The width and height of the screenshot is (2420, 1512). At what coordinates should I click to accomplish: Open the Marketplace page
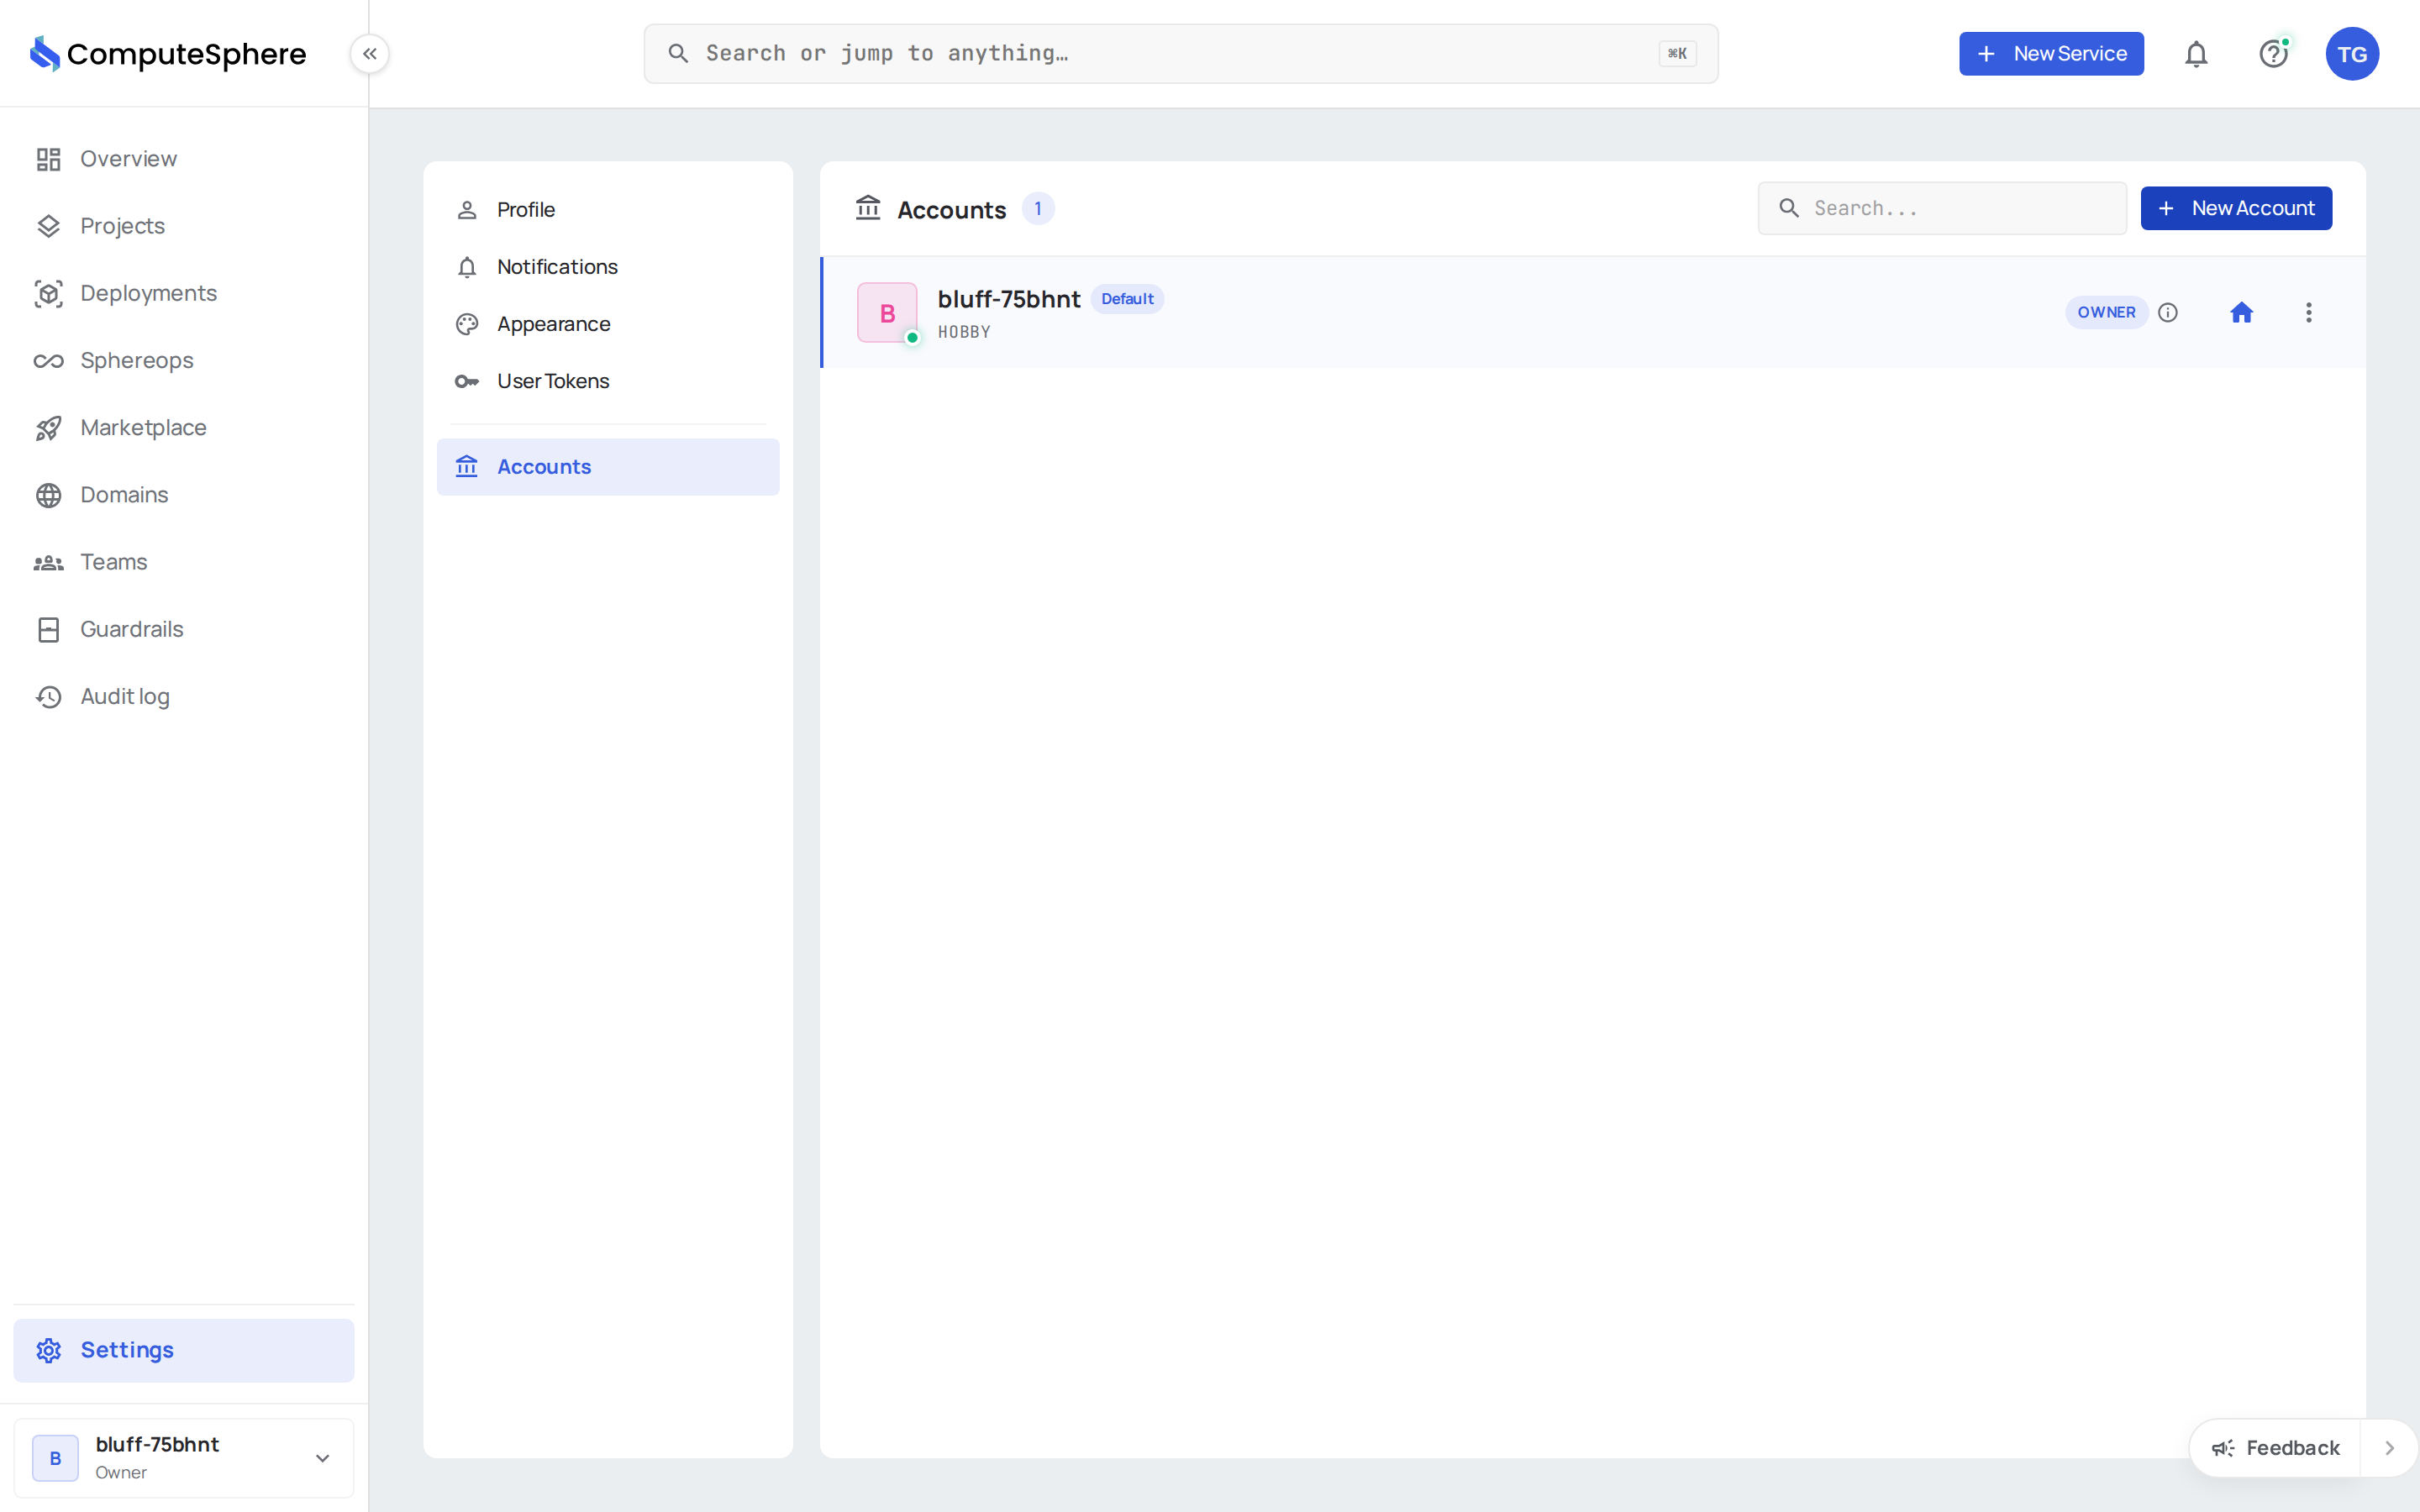[184, 428]
